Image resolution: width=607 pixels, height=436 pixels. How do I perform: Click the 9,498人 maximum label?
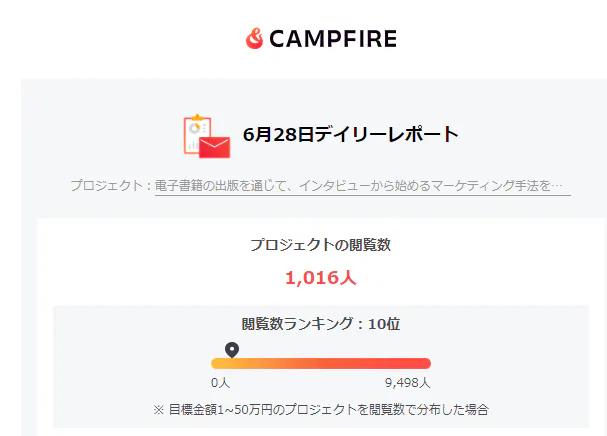click(x=407, y=383)
